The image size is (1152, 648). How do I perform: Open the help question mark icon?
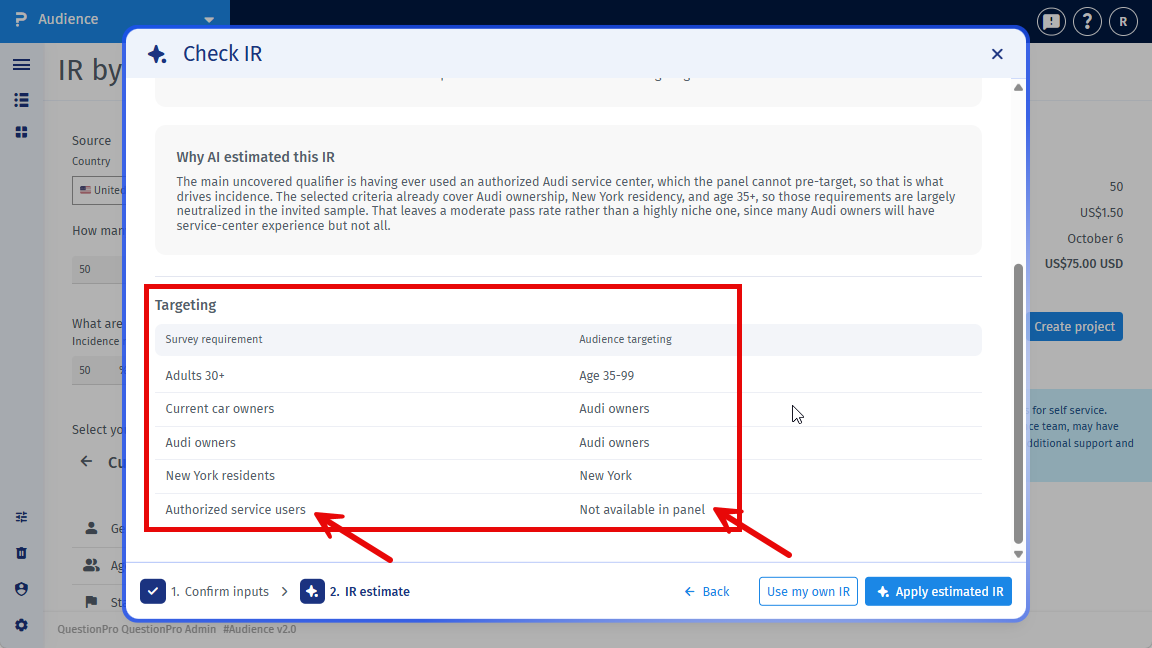click(1087, 22)
